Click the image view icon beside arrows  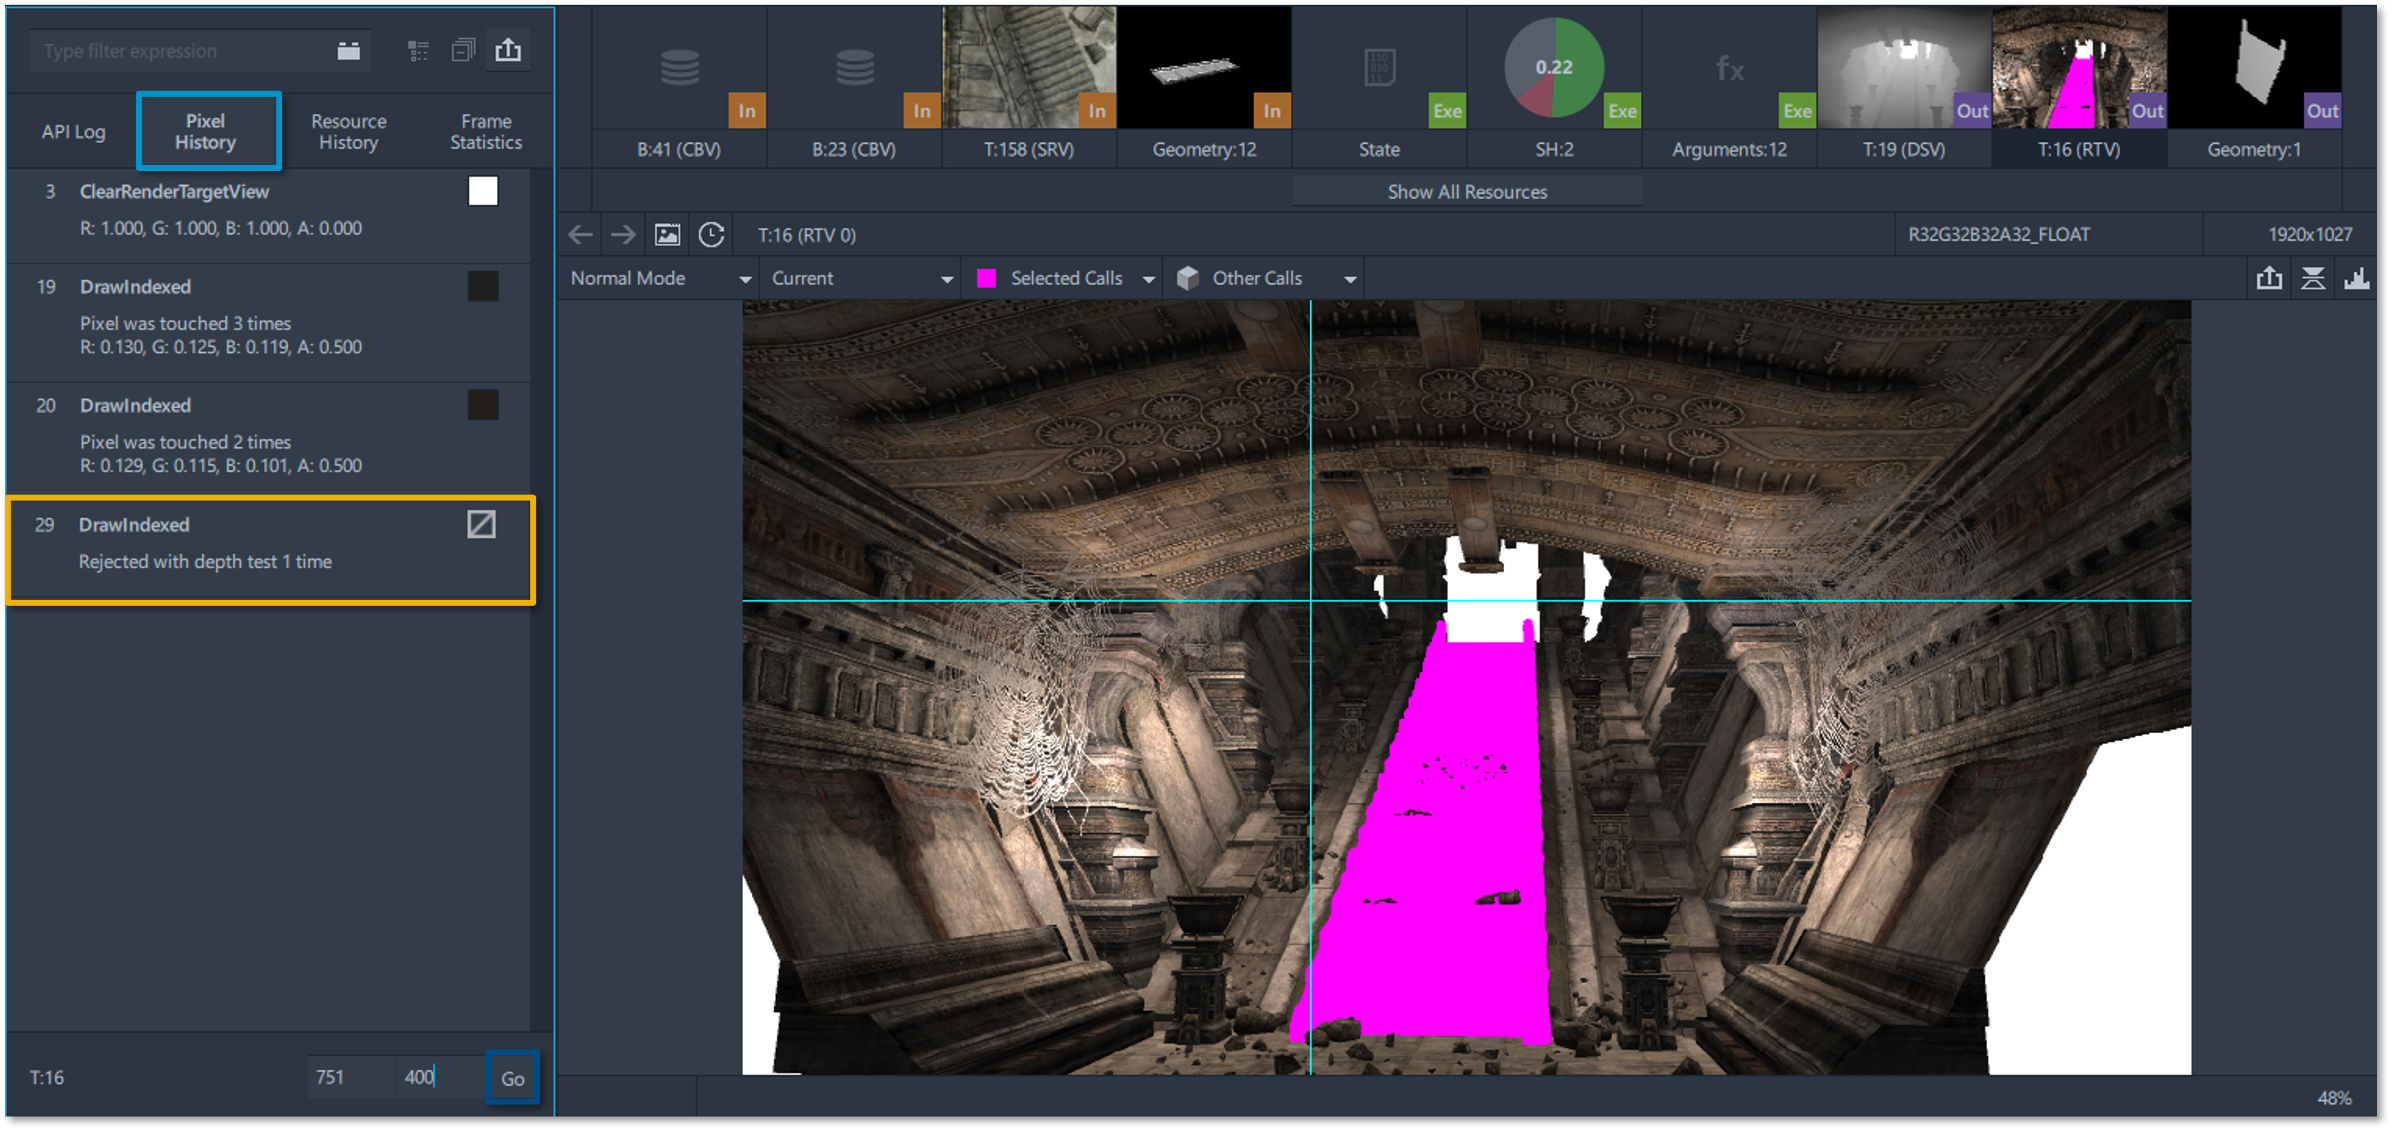(667, 235)
